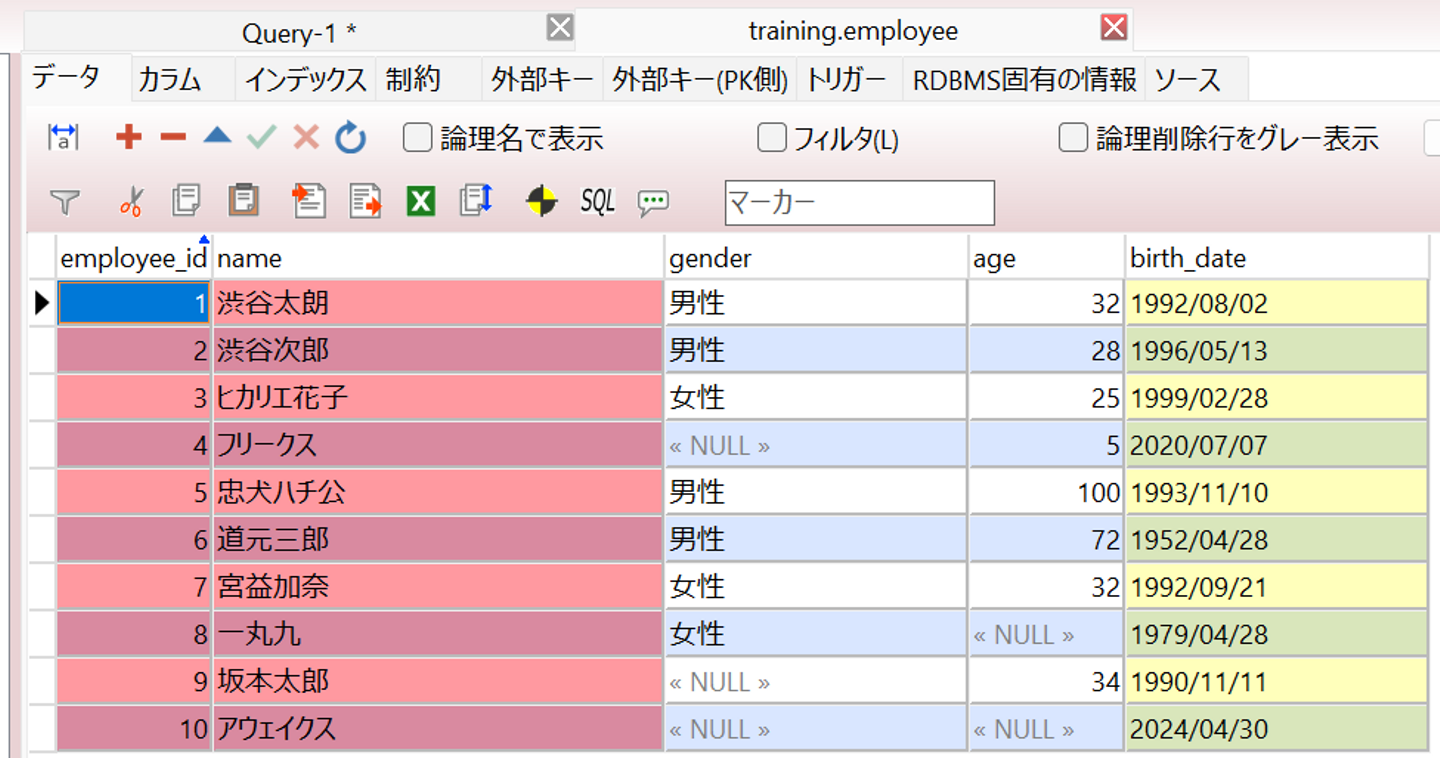
Task: Check the 論理削除行をグレー表示 option
Action: (x=1073, y=138)
